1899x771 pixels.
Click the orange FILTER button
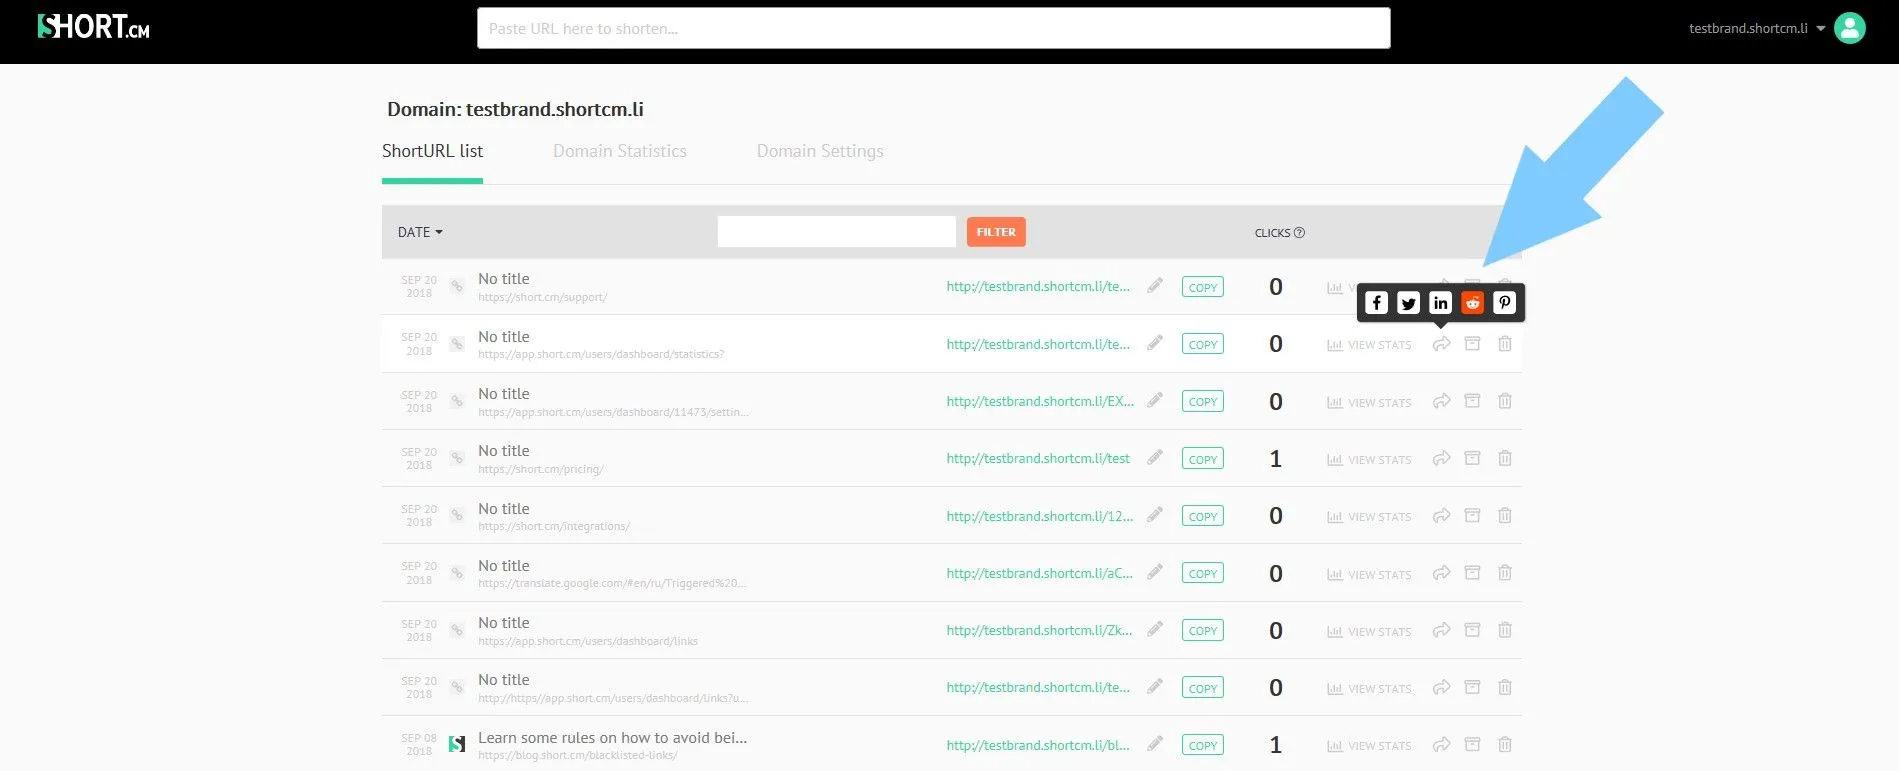click(x=996, y=232)
